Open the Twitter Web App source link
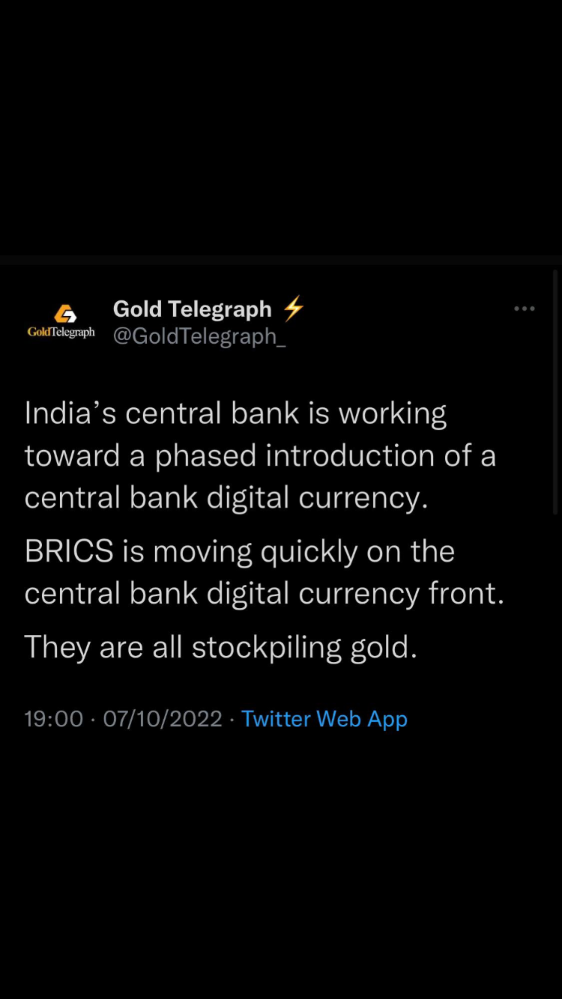The width and height of the screenshot is (562, 999). tap(324, 719)
